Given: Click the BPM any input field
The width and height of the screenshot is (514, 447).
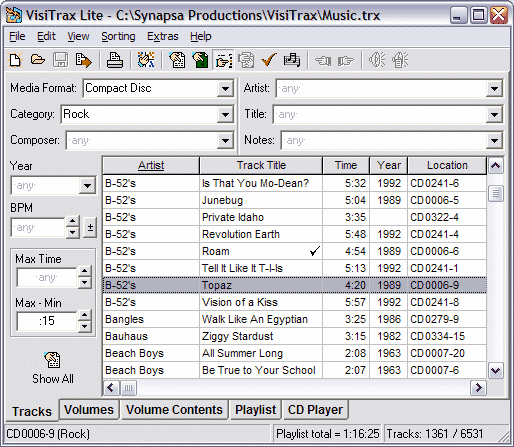Looking at the screenshot, I should (x=38, y=227).
